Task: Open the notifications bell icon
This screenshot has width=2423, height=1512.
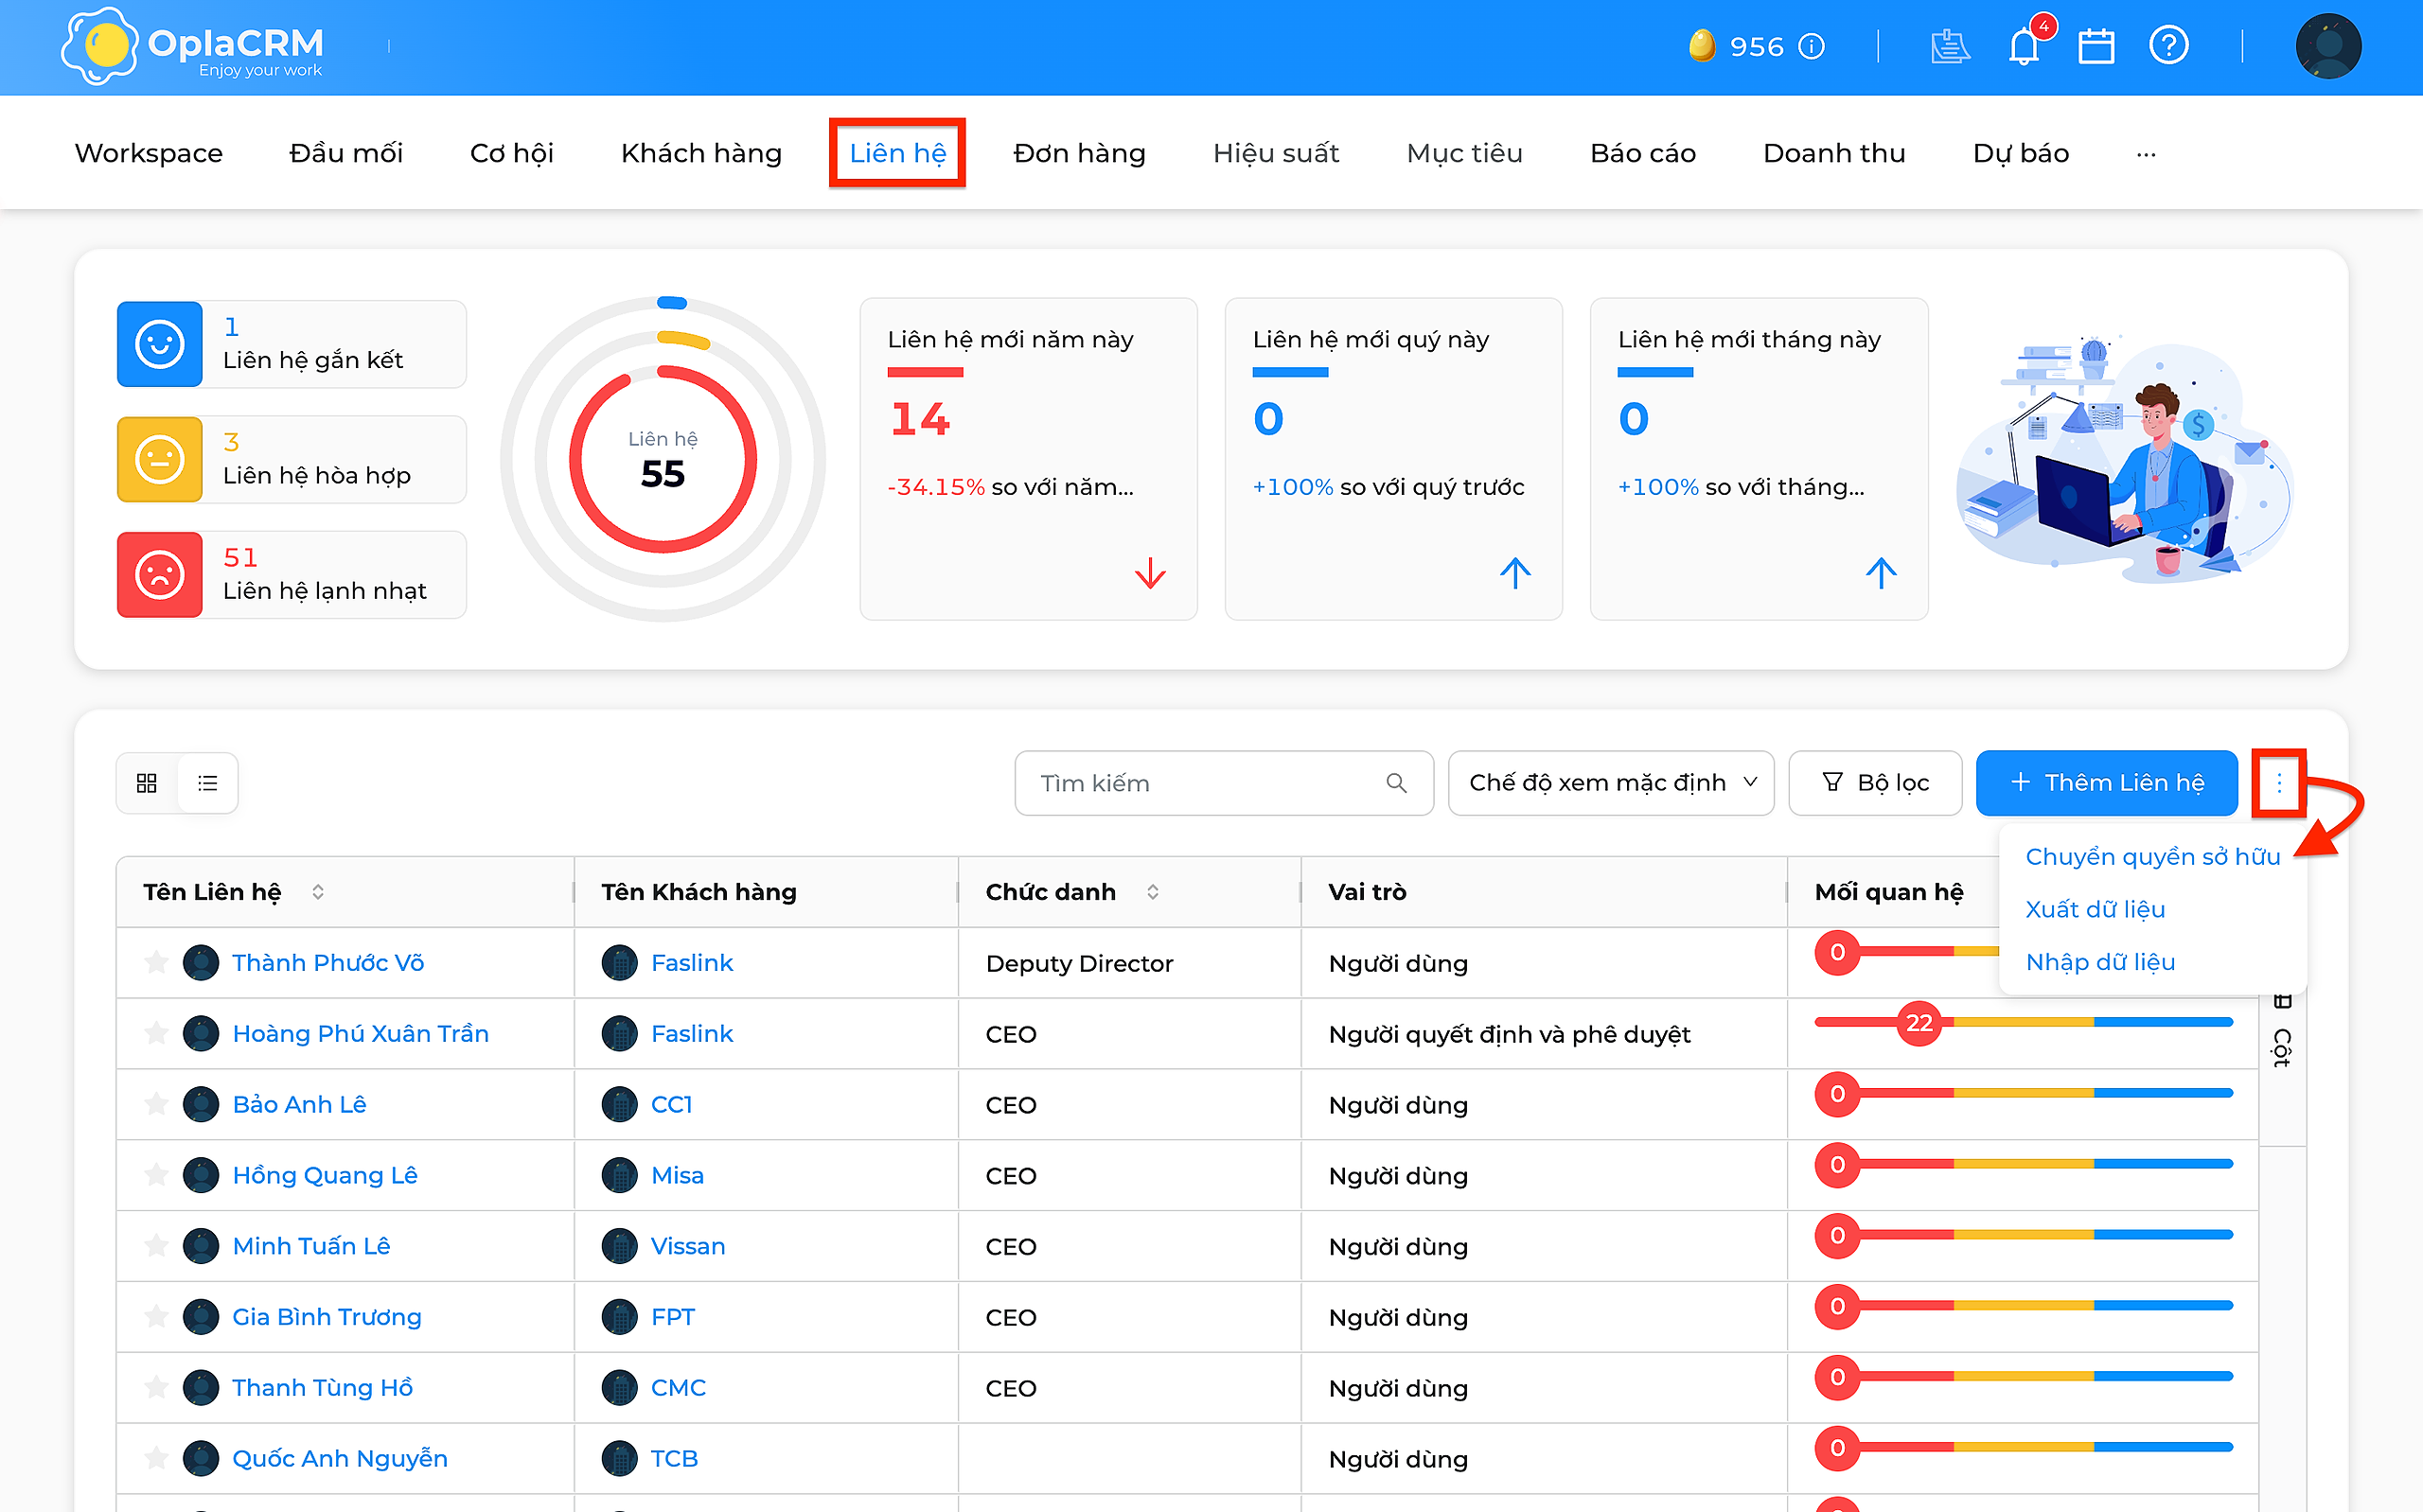Action: (2024, 46)
